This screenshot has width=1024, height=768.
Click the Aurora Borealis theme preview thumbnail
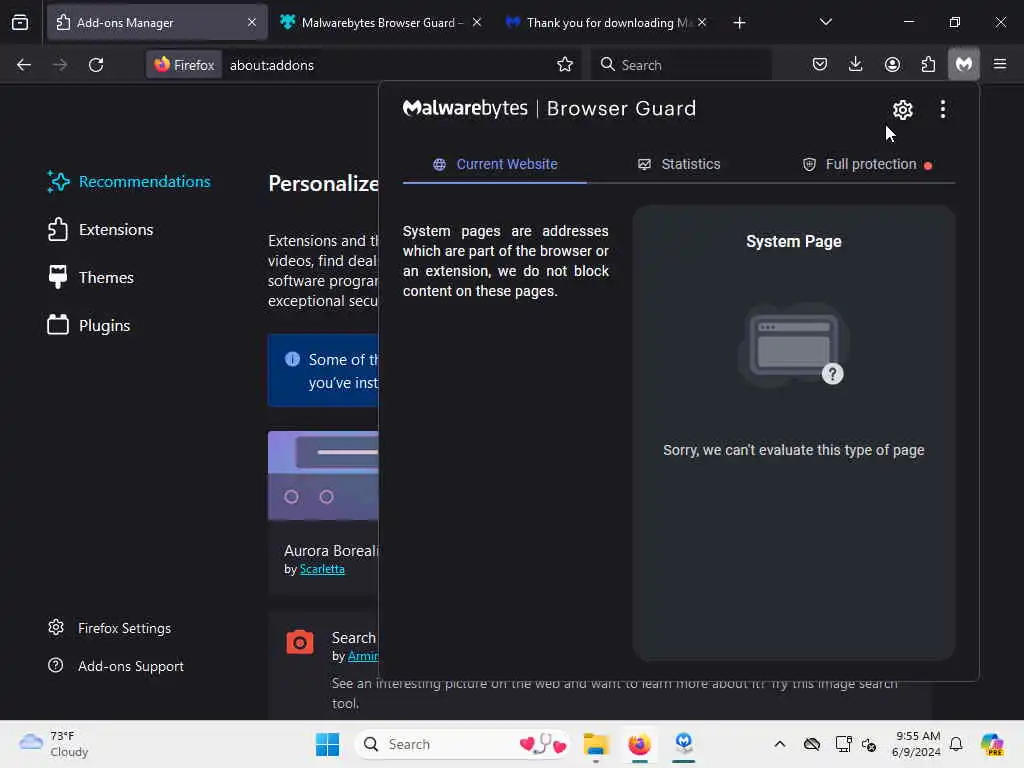point(323,475)
